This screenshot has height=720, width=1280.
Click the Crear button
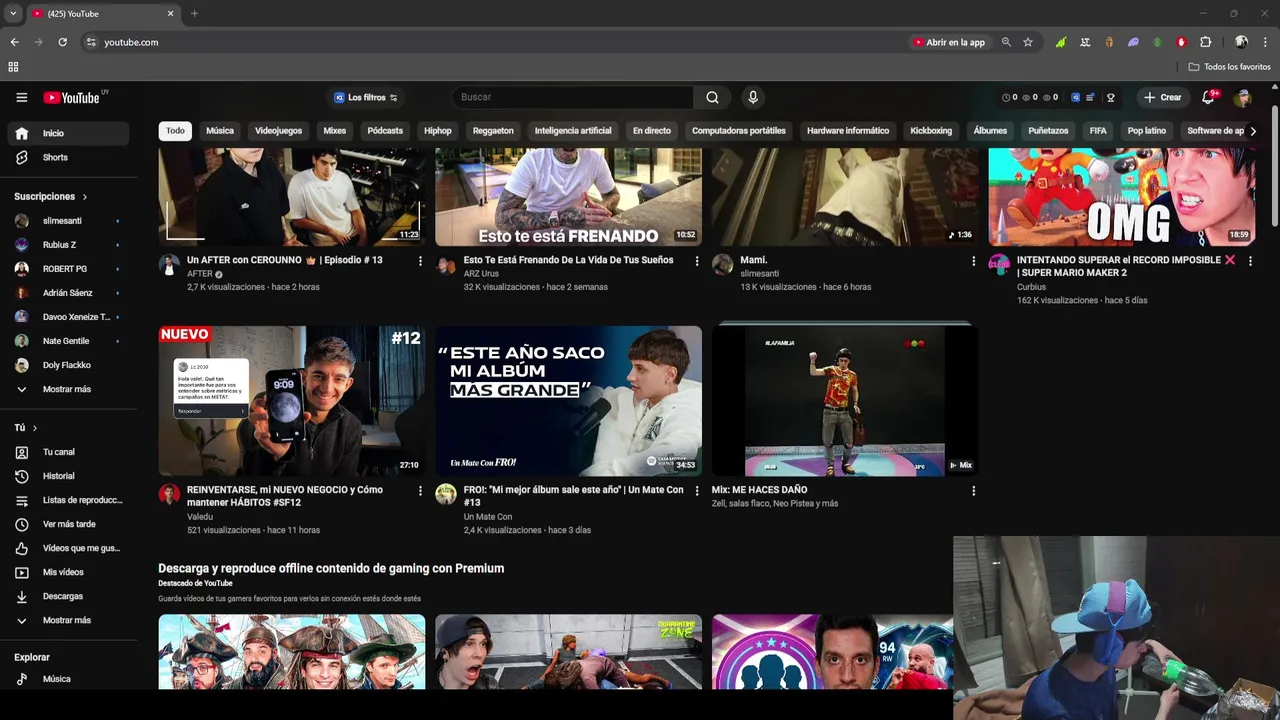pos(1163,97)
